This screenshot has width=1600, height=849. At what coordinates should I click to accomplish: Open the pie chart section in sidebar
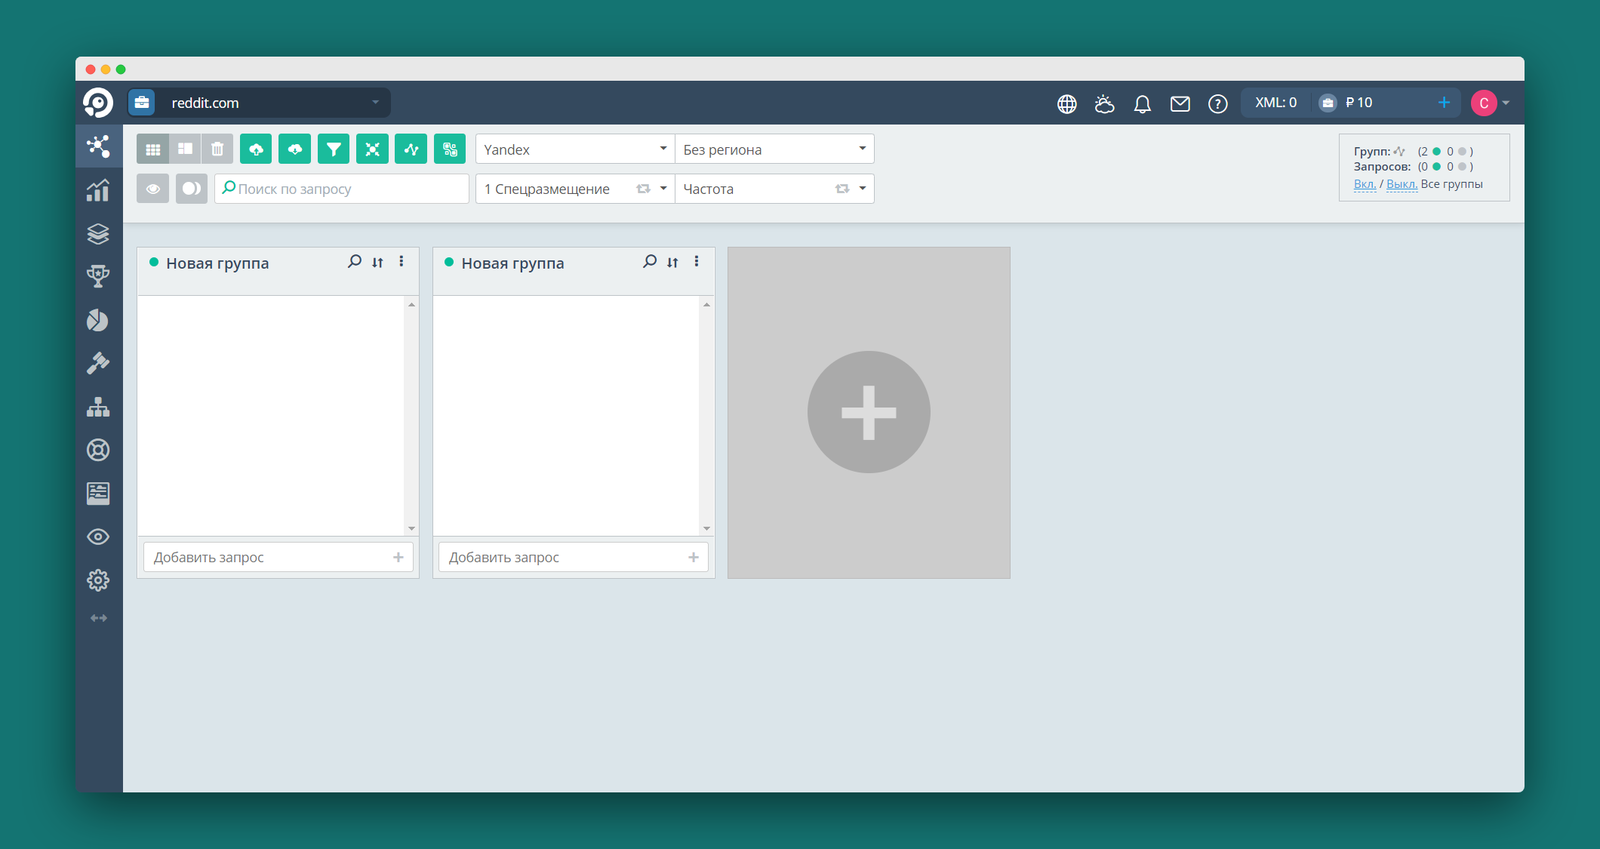(98, 320)
